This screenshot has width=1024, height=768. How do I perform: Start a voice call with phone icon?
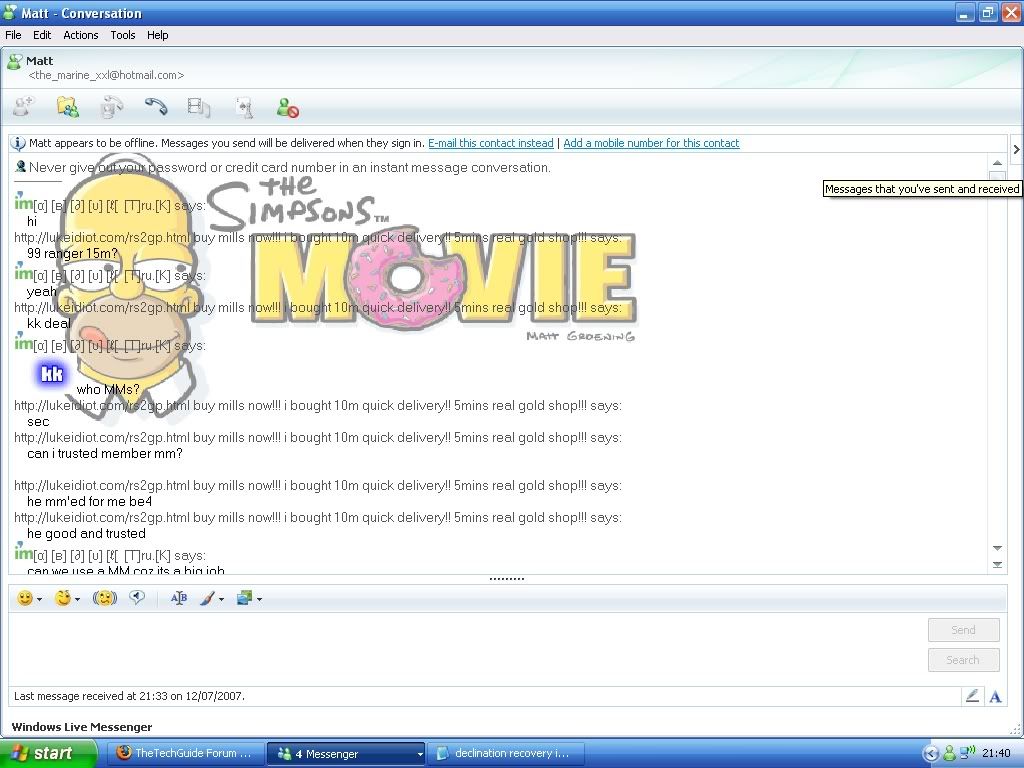tap(155, 107)
